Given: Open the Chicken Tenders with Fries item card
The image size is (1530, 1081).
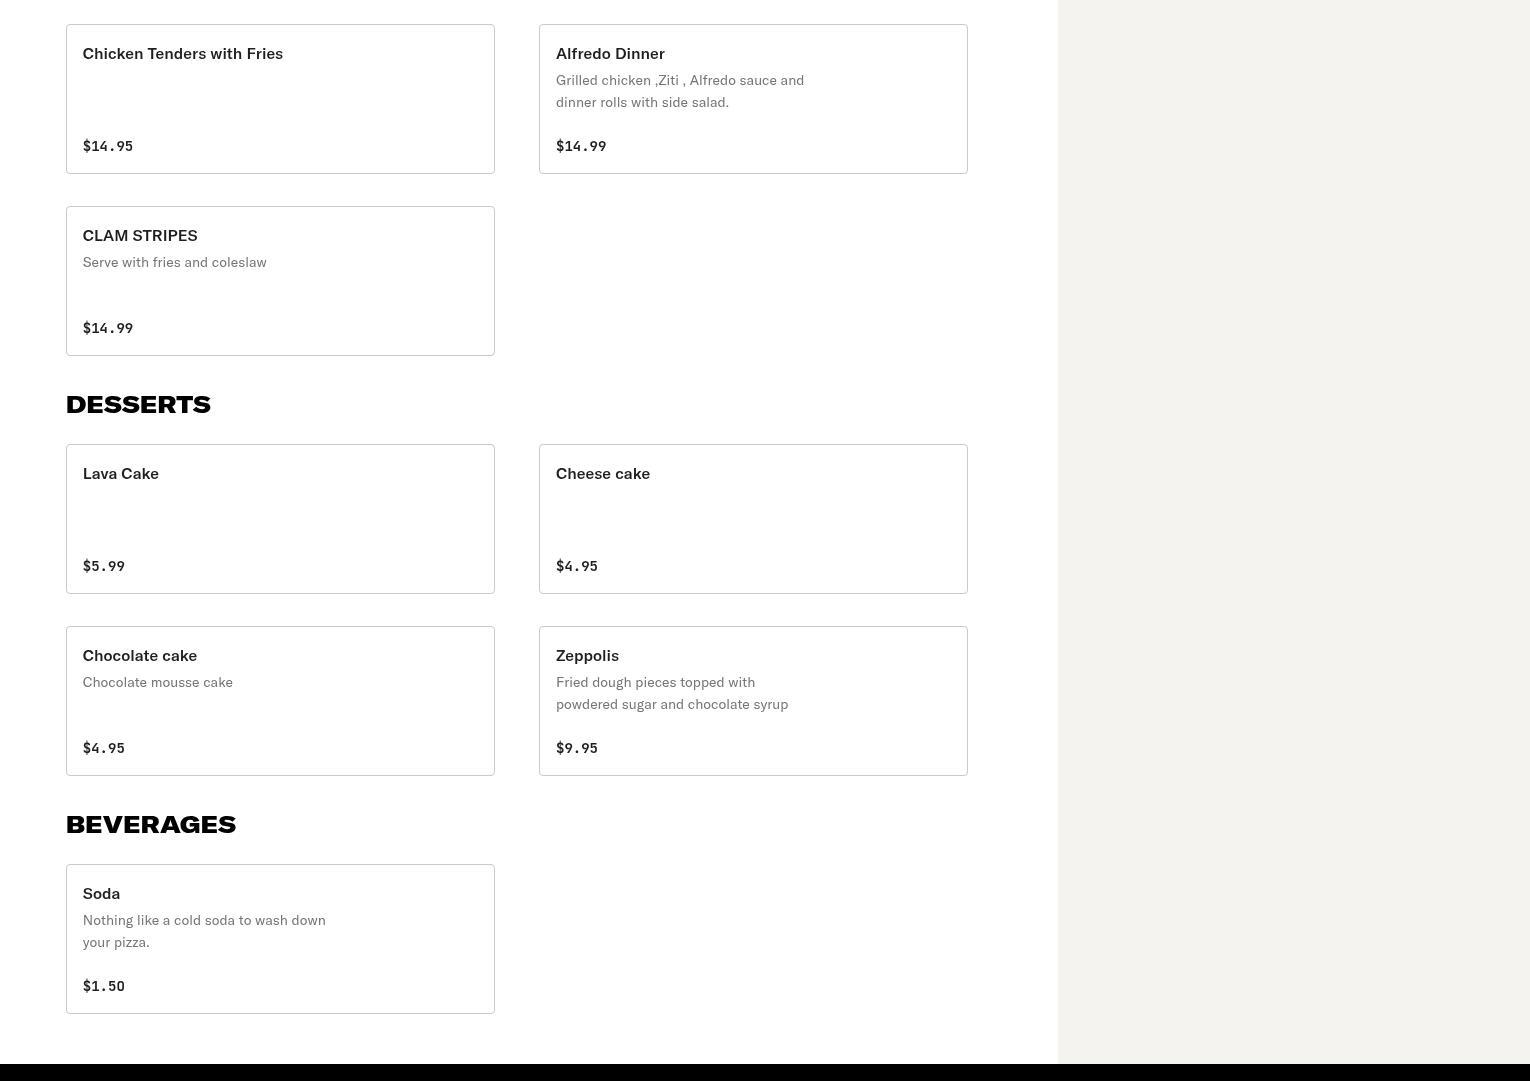Looking at the screenshot, I should (280, 99).
